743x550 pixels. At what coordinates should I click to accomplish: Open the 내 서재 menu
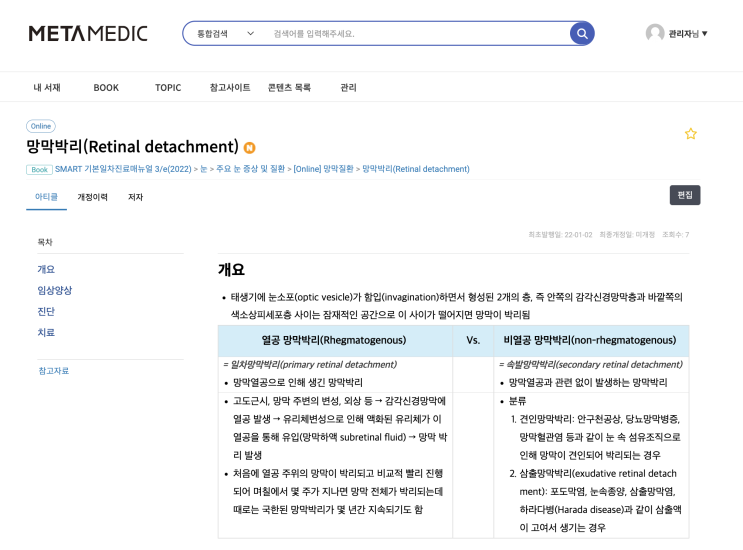click(47, 88)
